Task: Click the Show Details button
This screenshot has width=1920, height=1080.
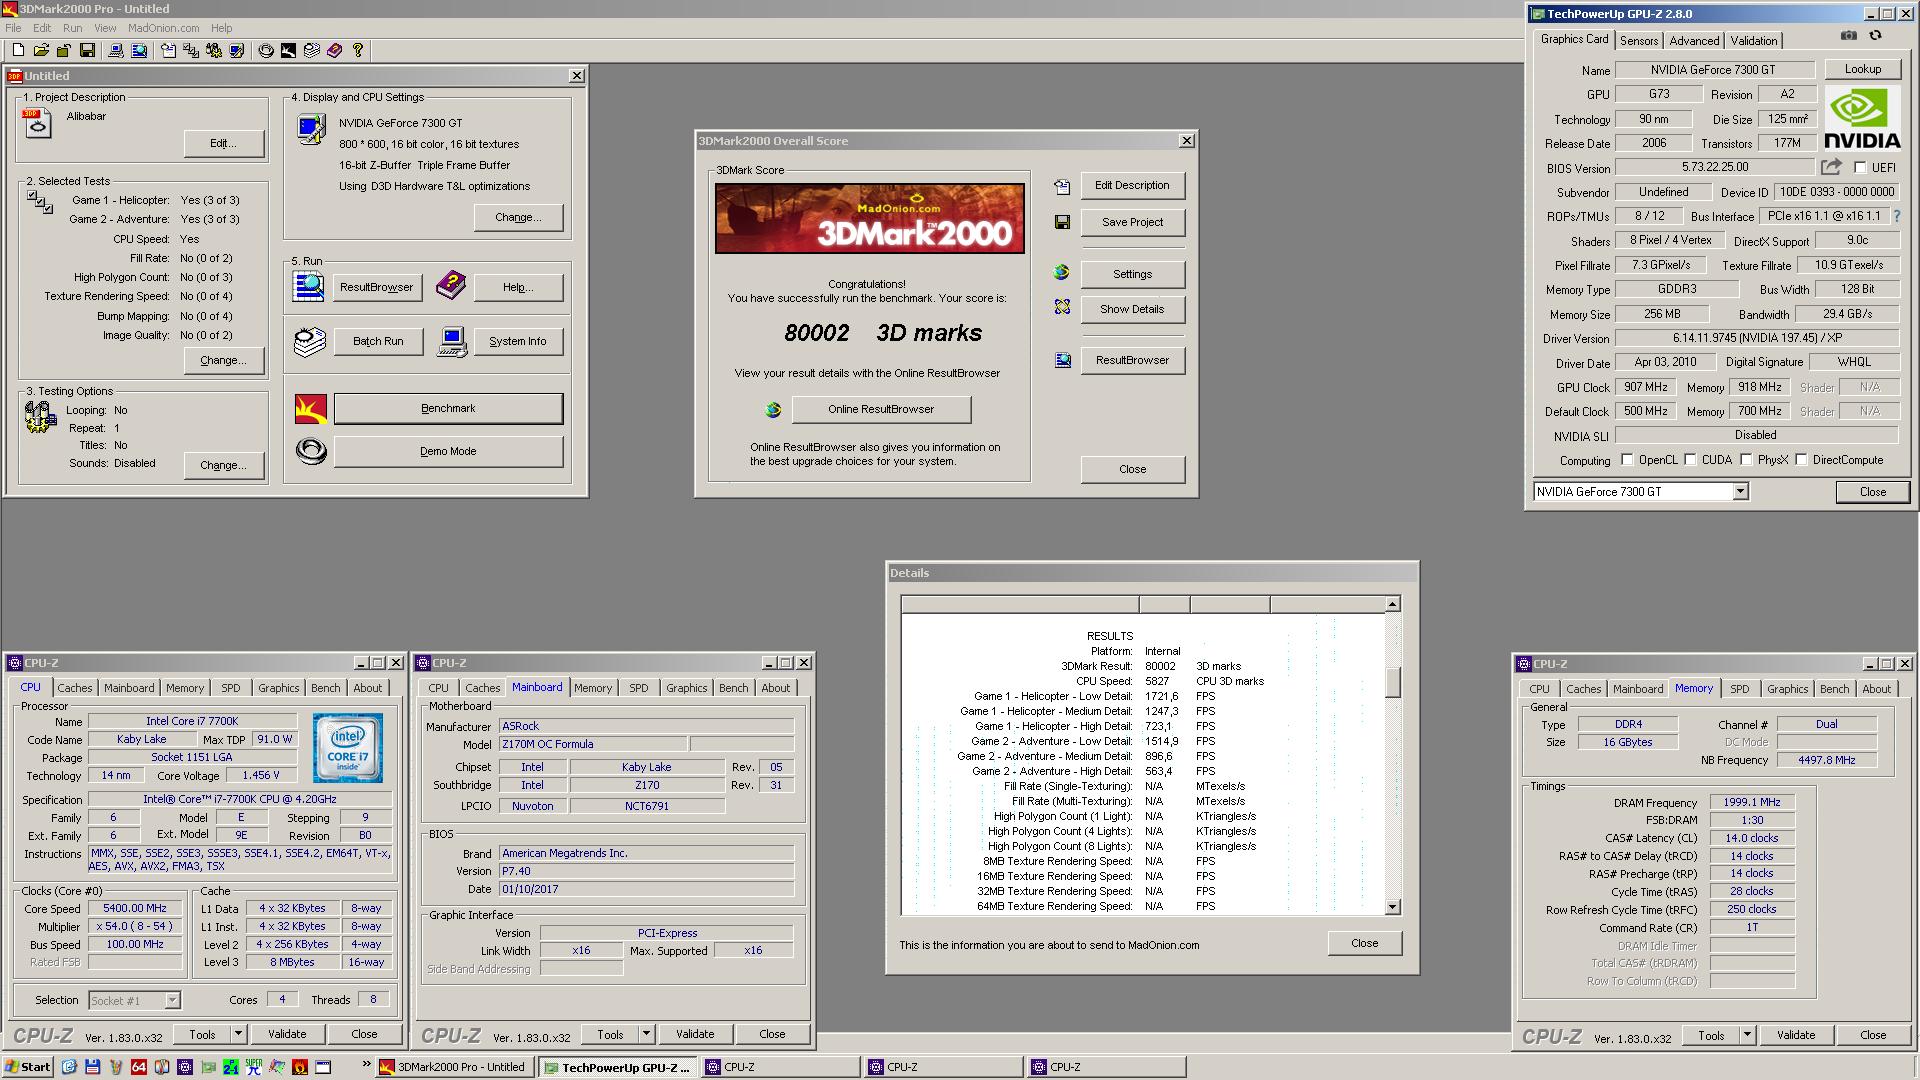Action: pos(1132,309)
